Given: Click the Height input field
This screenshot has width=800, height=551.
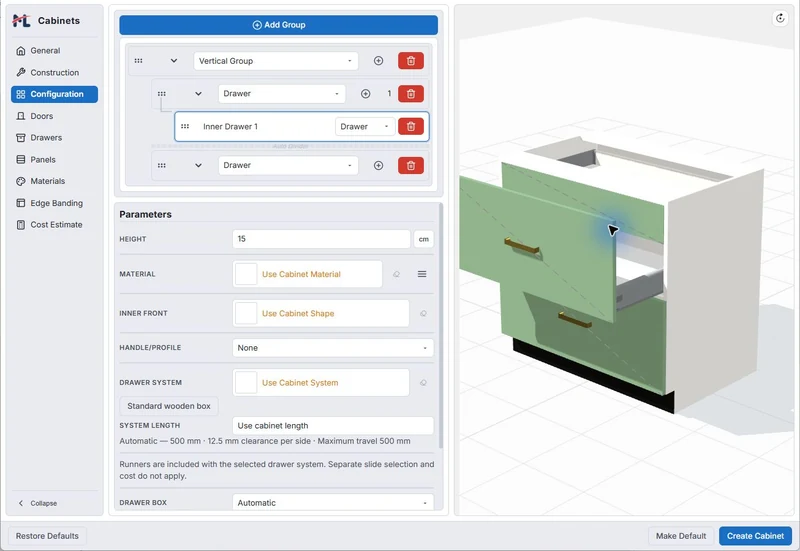Looking at the screenshot, I should point(321,239).
